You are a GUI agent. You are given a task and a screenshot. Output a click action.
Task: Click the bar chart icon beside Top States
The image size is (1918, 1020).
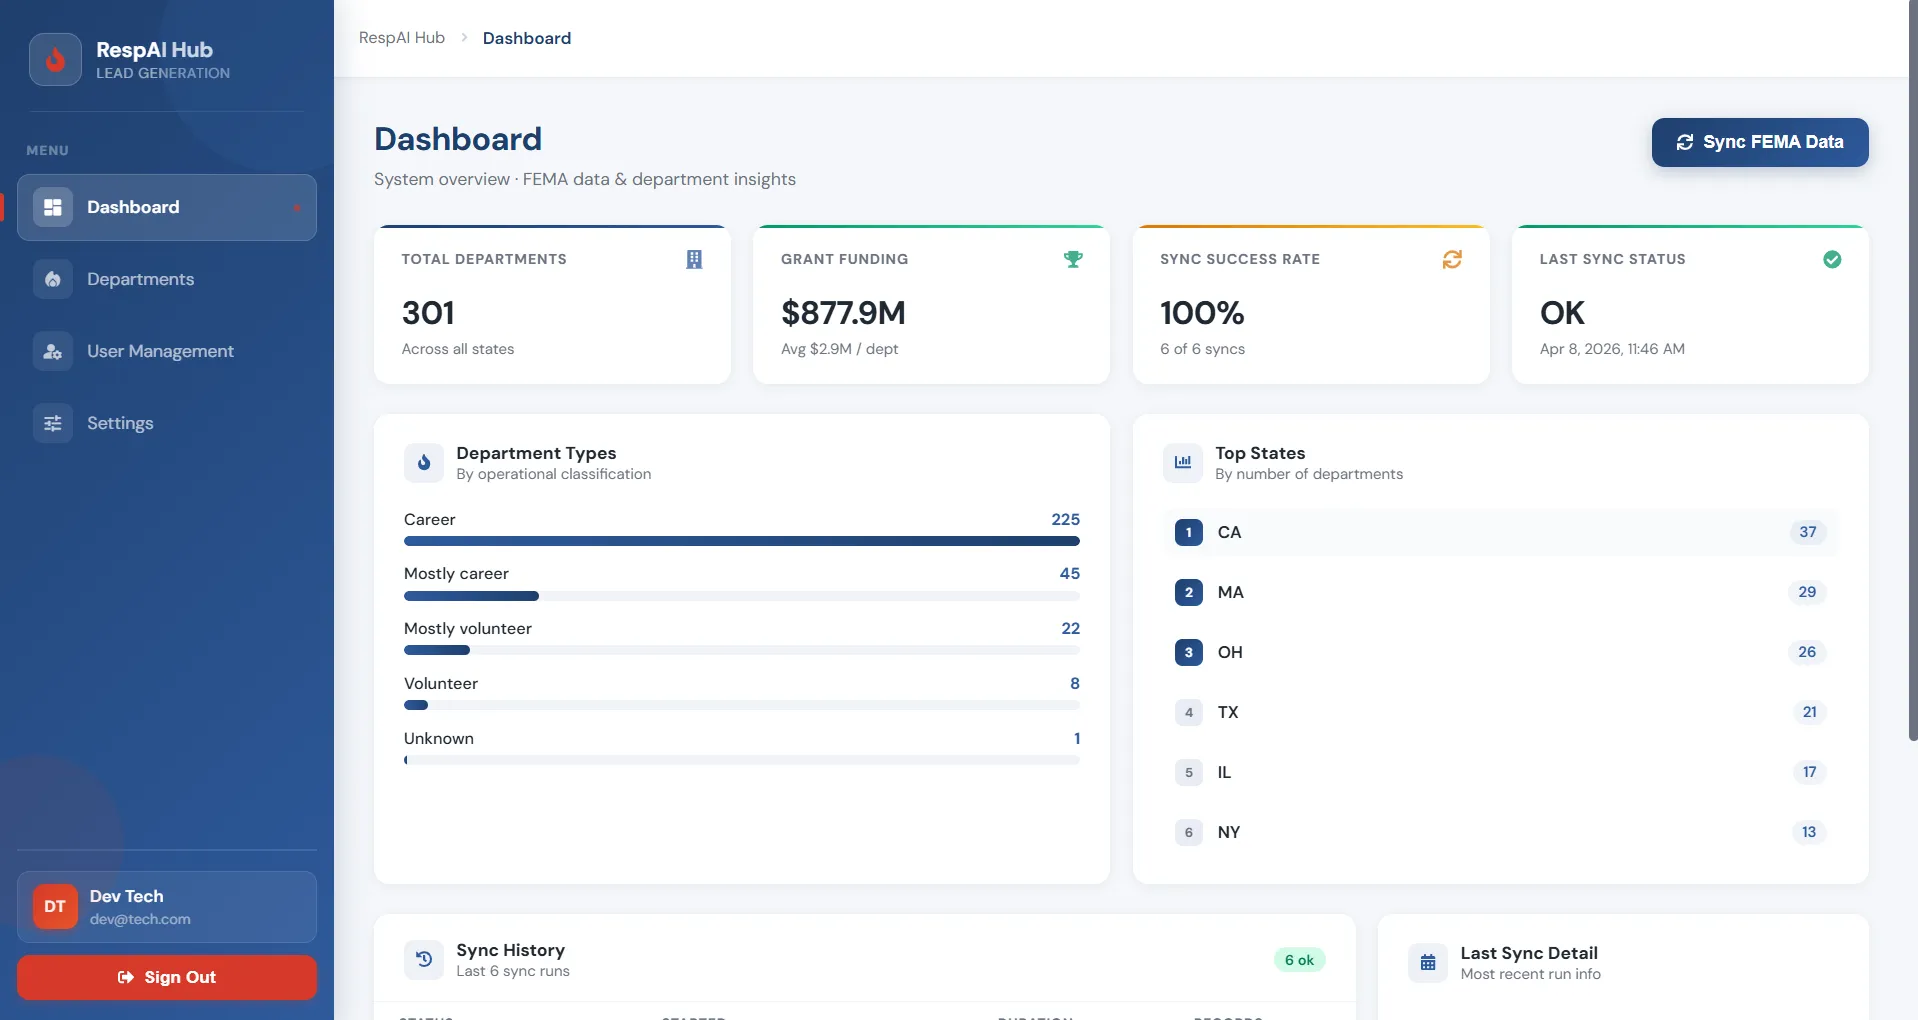[x=1183, y=462]
